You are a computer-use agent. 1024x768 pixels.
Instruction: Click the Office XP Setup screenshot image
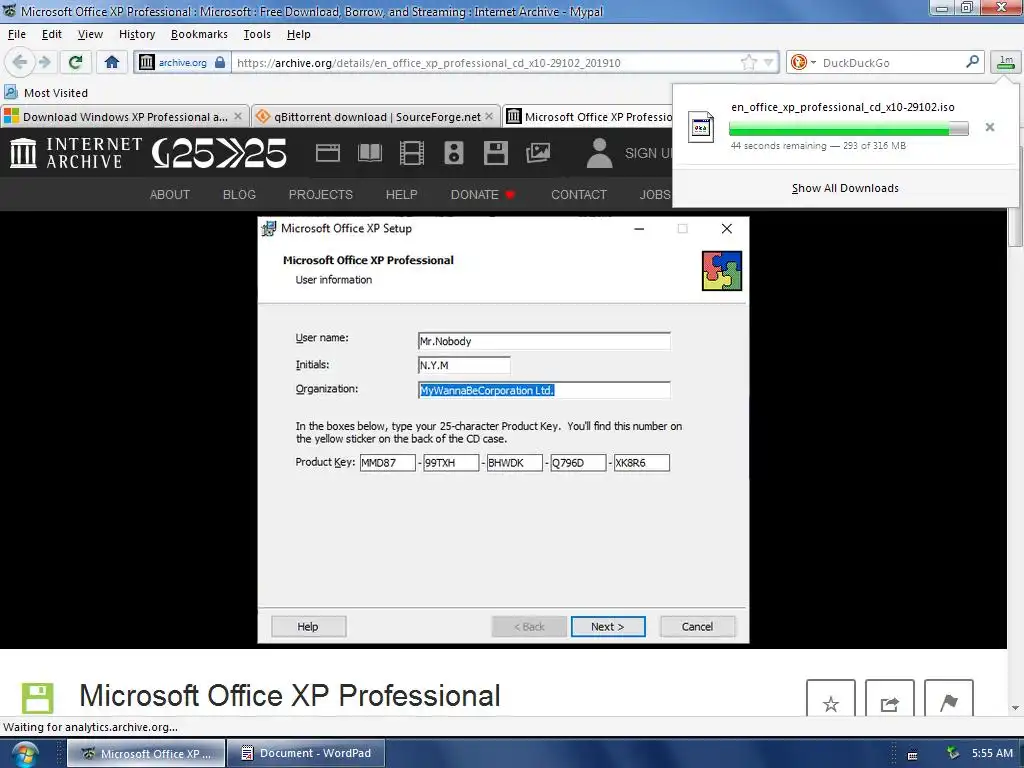coord(503,430)
